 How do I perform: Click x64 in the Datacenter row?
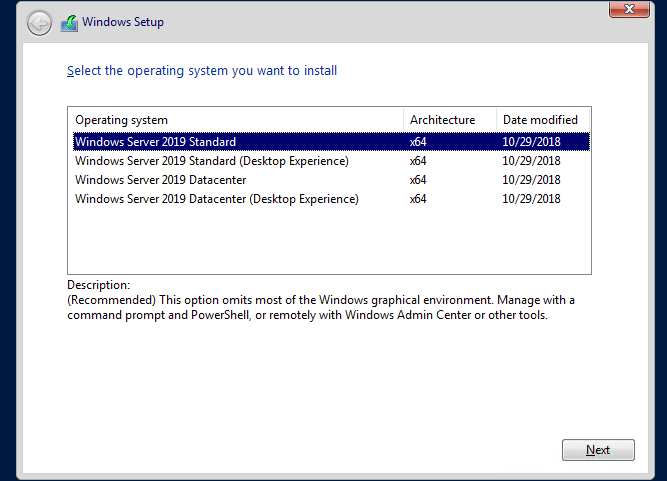tap(418, 180)
